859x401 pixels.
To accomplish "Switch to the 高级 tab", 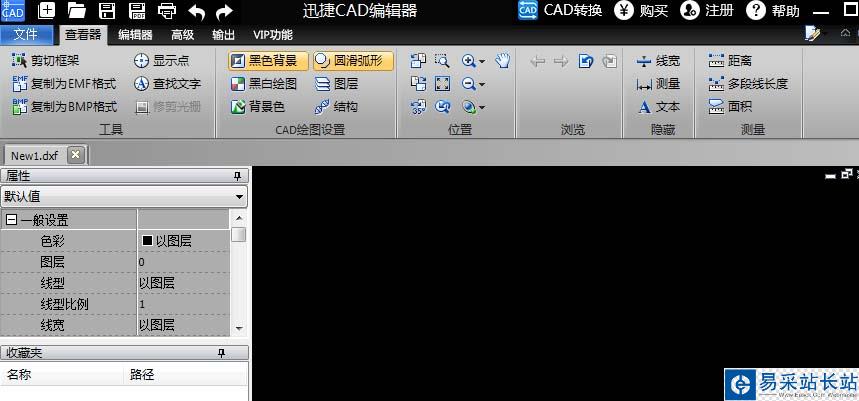I will point(182,36).
